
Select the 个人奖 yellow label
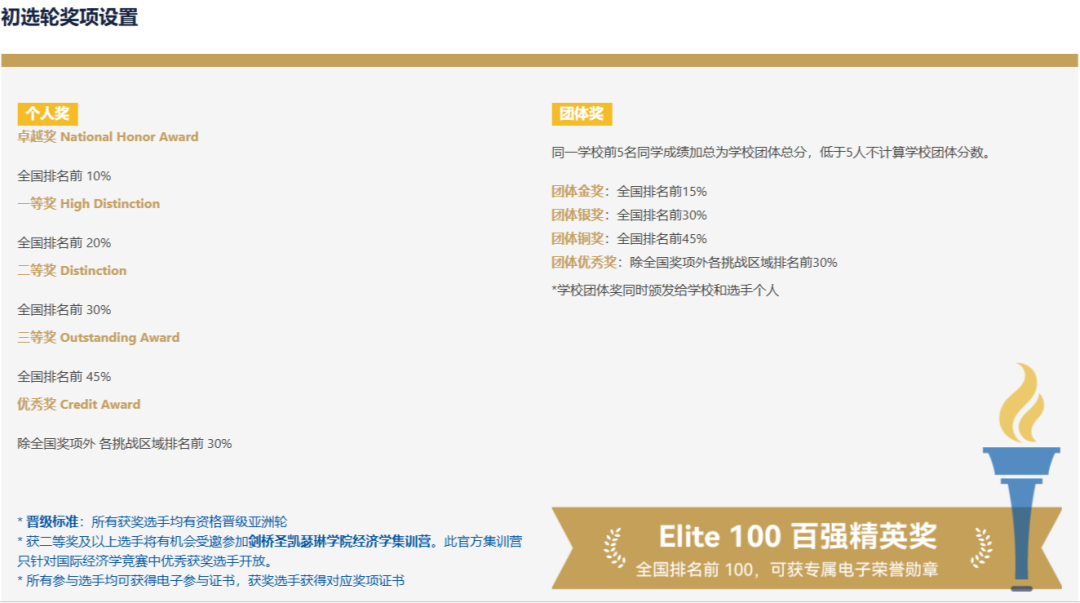(48, 114)
